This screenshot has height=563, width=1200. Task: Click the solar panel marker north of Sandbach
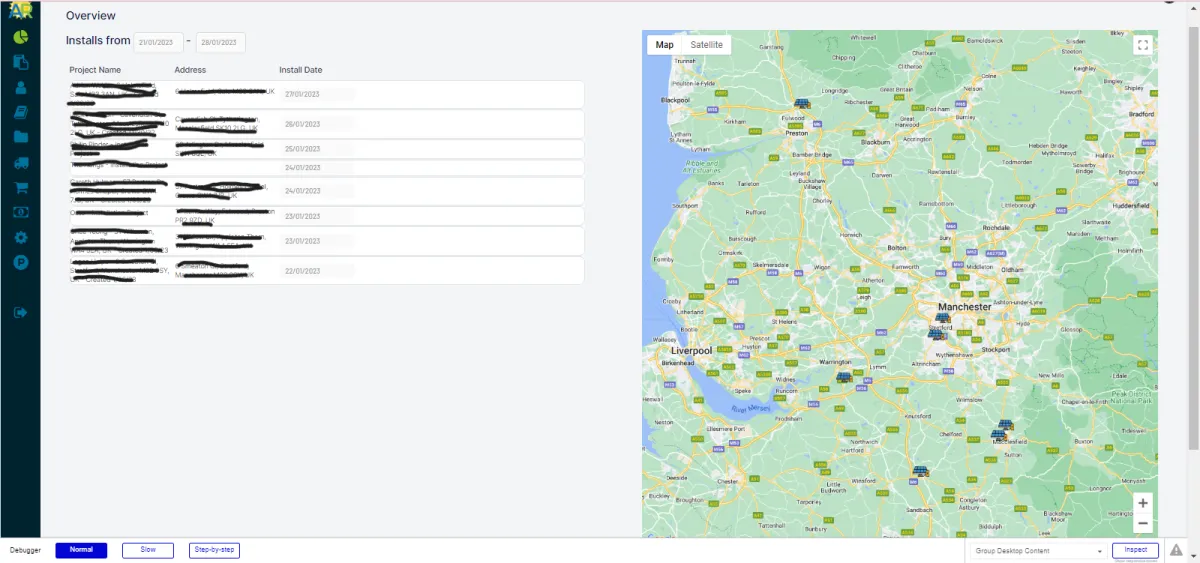coord(919,470)
